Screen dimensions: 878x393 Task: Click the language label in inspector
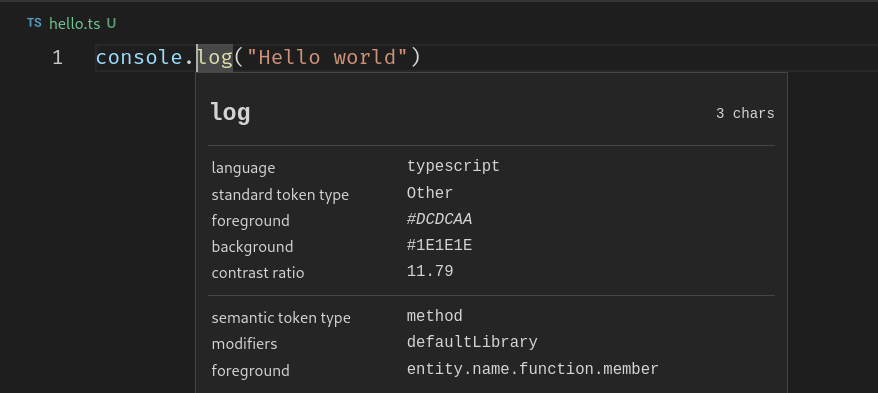(243, 168)
